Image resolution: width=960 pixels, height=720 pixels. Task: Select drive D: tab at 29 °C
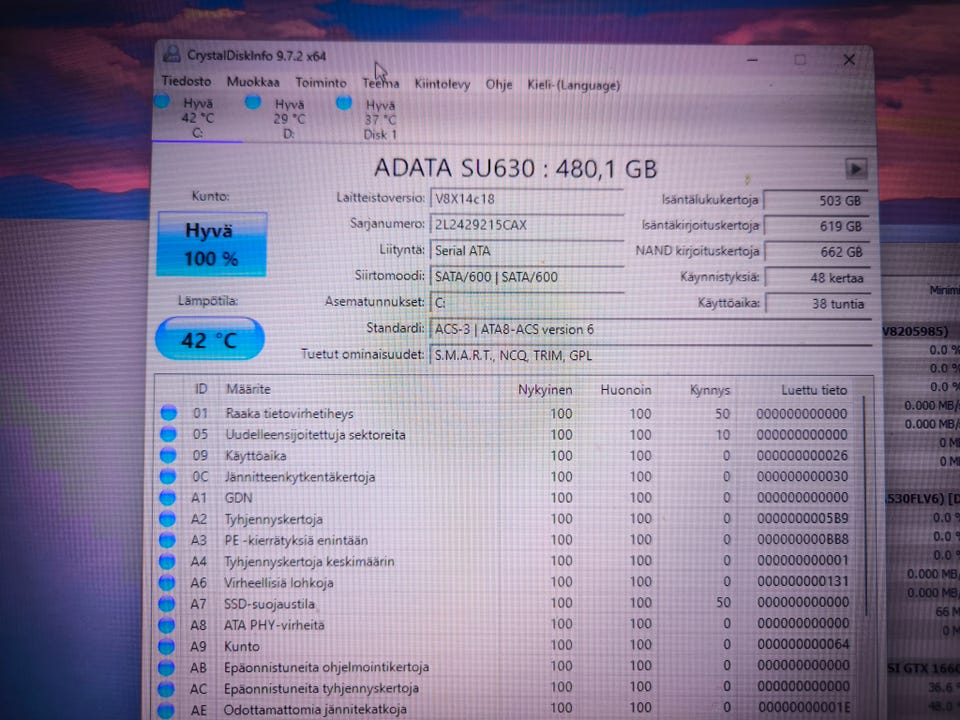tap(289, 119)
